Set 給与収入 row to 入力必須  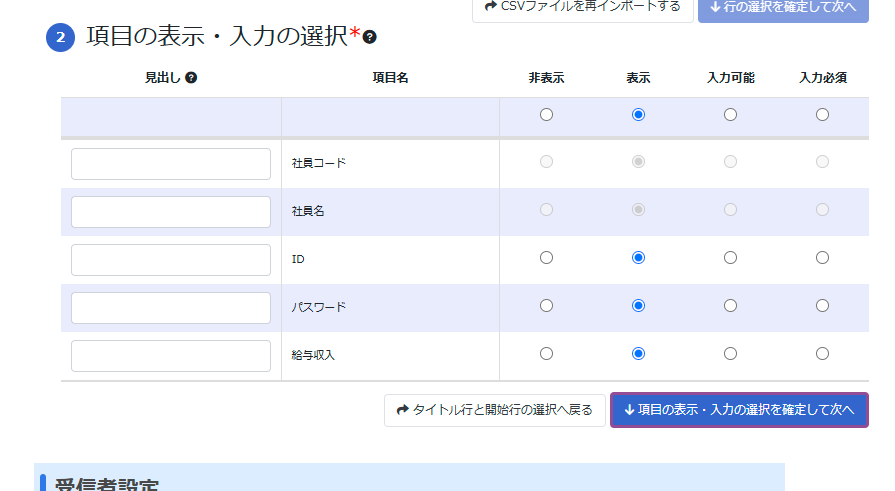822,353
